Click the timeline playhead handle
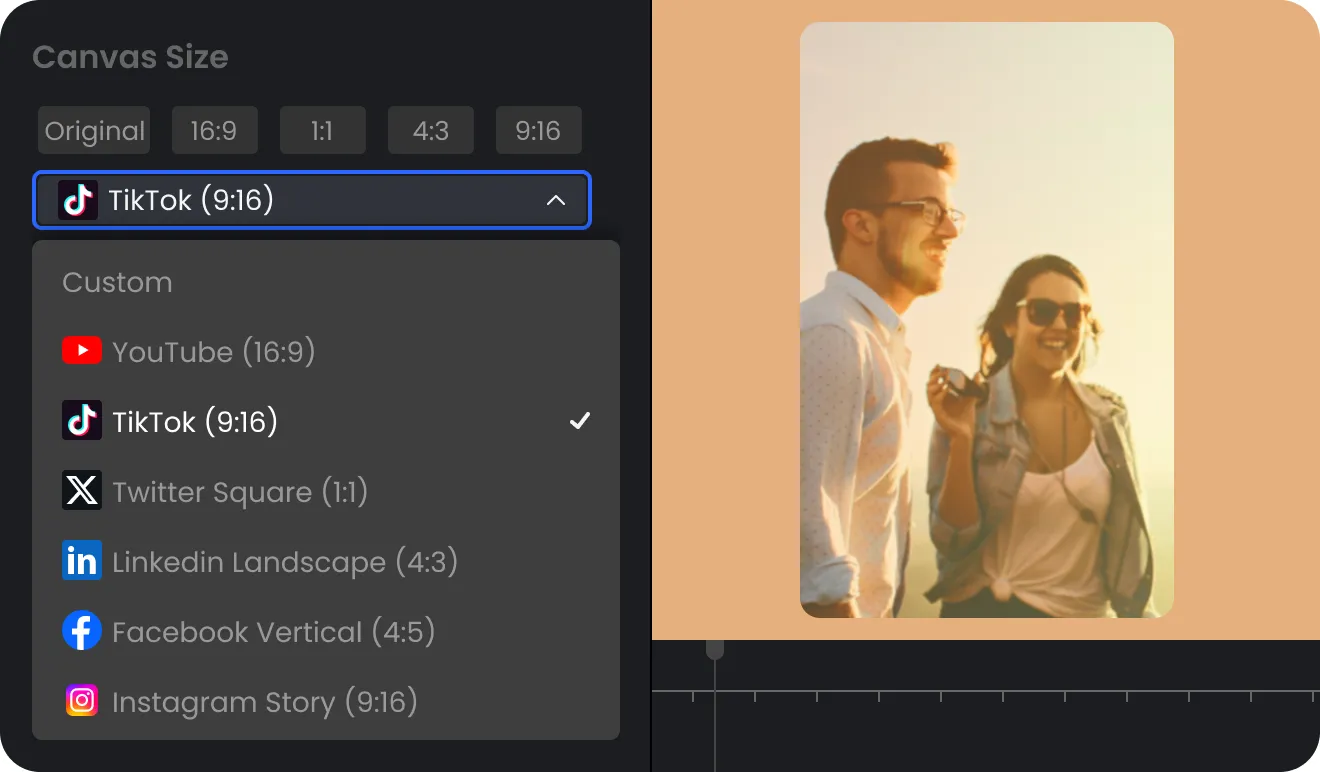The width and height of the screenshot is (1320, 772). click(715, 650)
